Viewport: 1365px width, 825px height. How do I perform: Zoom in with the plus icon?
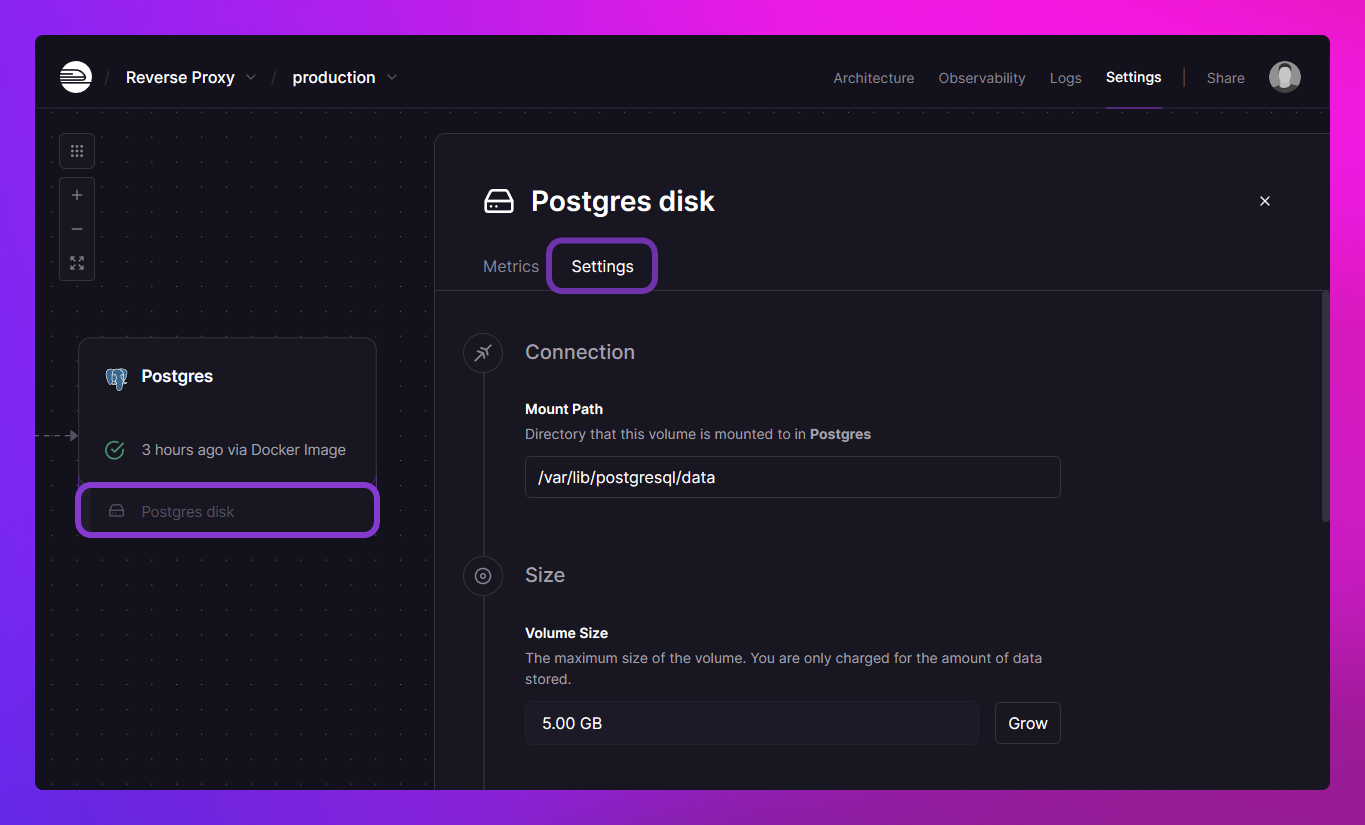tap(77, 195)
